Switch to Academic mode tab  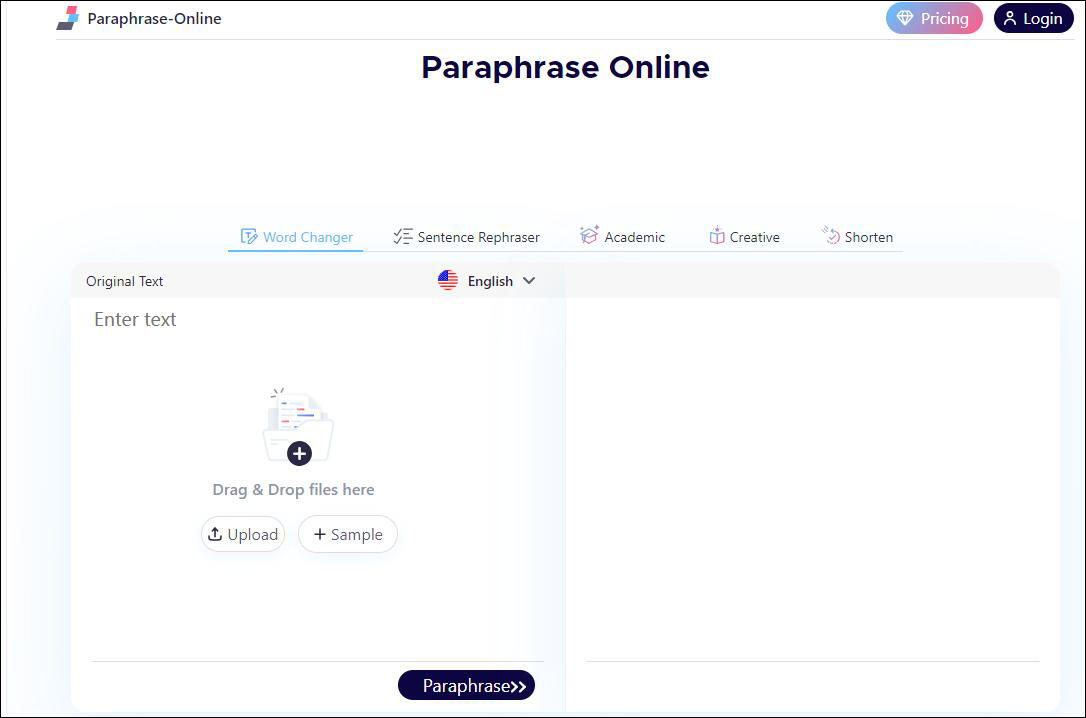point(622,237)
